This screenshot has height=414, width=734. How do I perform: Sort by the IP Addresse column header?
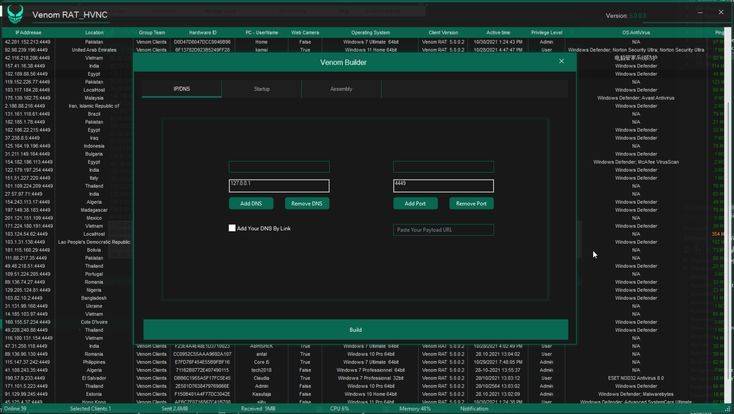click(x=28, y=33)
